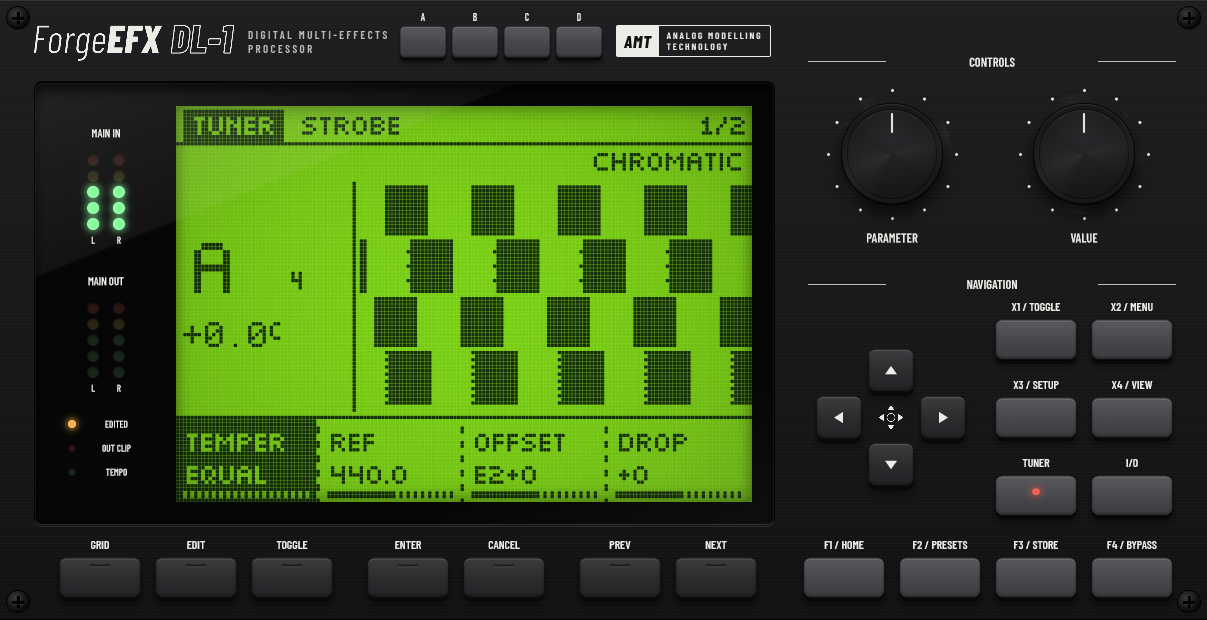
Task: Open the I/O button
Action: (x=1132, y=495)
